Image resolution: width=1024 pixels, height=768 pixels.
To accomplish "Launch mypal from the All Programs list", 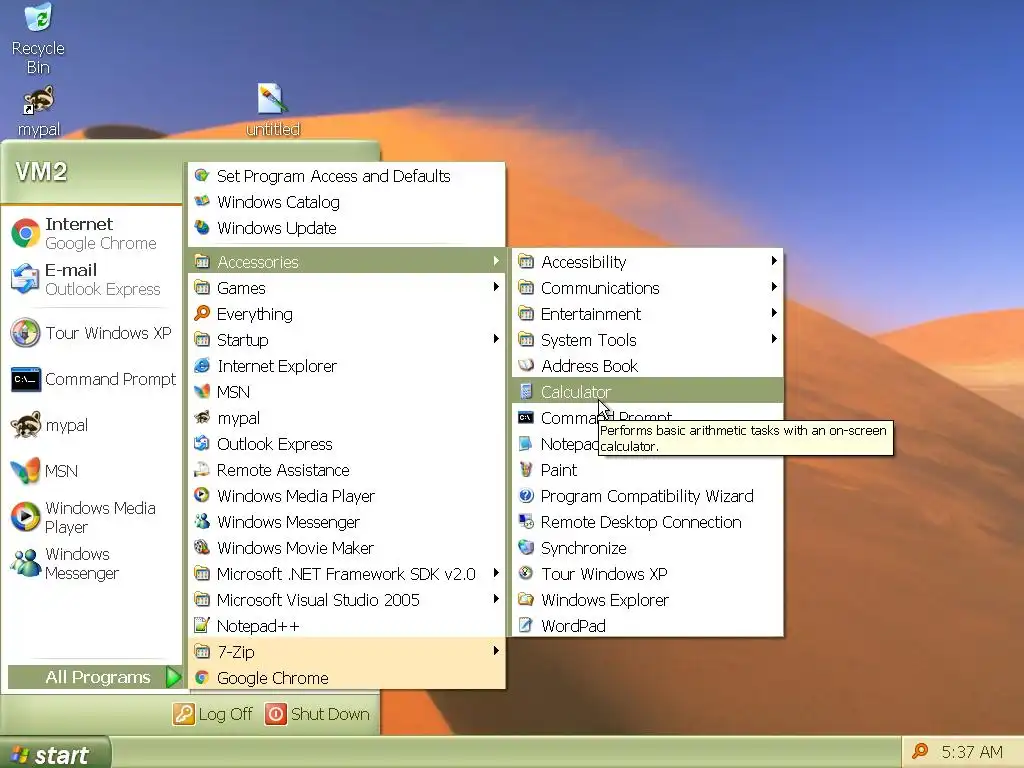I will click(x=347, y=418).
